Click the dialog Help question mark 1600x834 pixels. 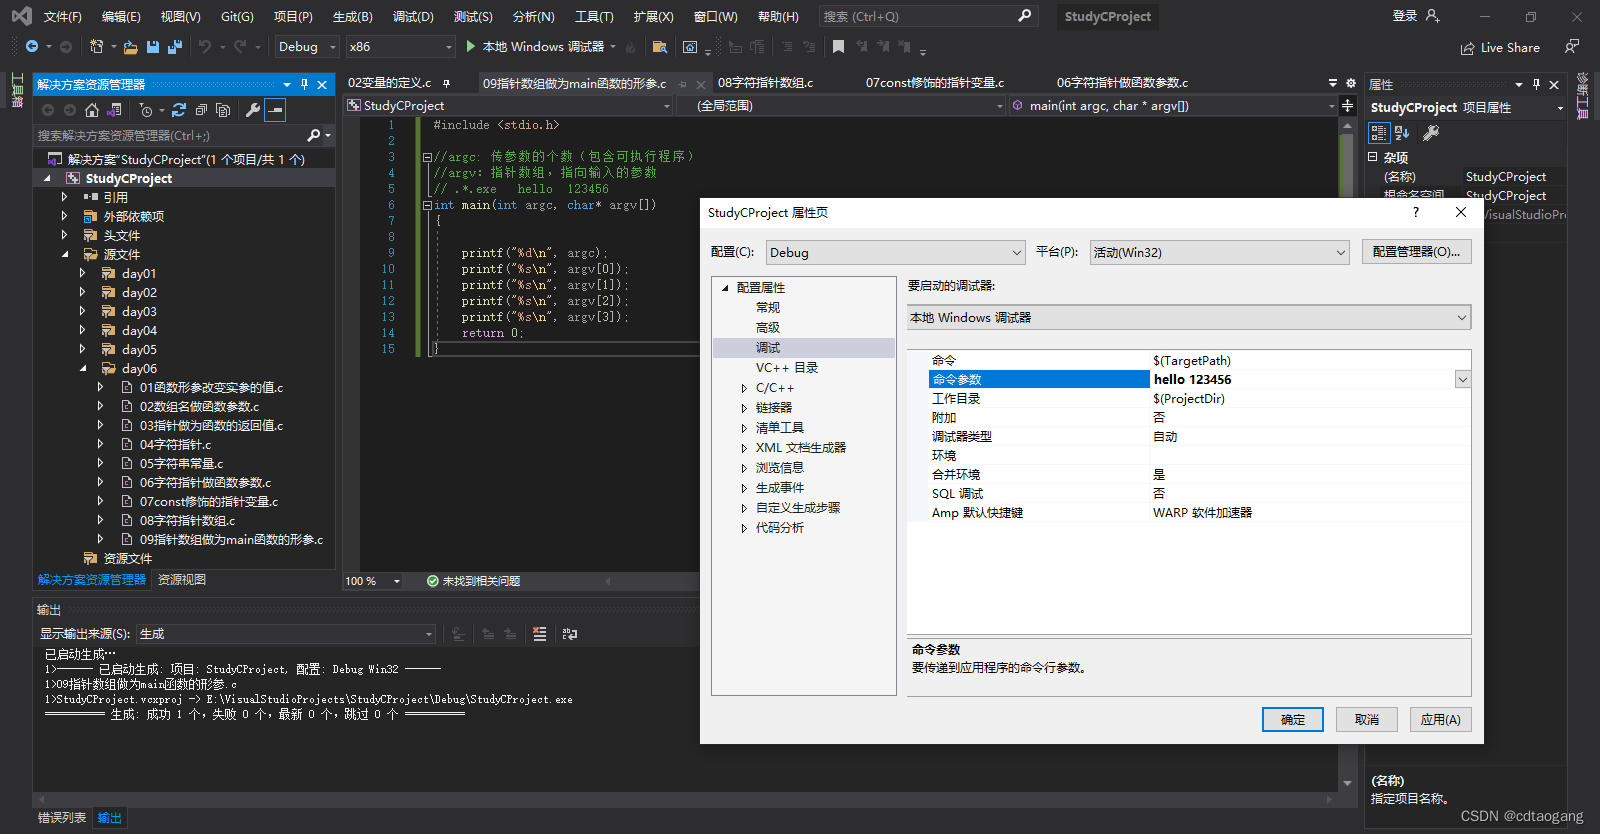pyautogui.click(x=1415, y=212)
